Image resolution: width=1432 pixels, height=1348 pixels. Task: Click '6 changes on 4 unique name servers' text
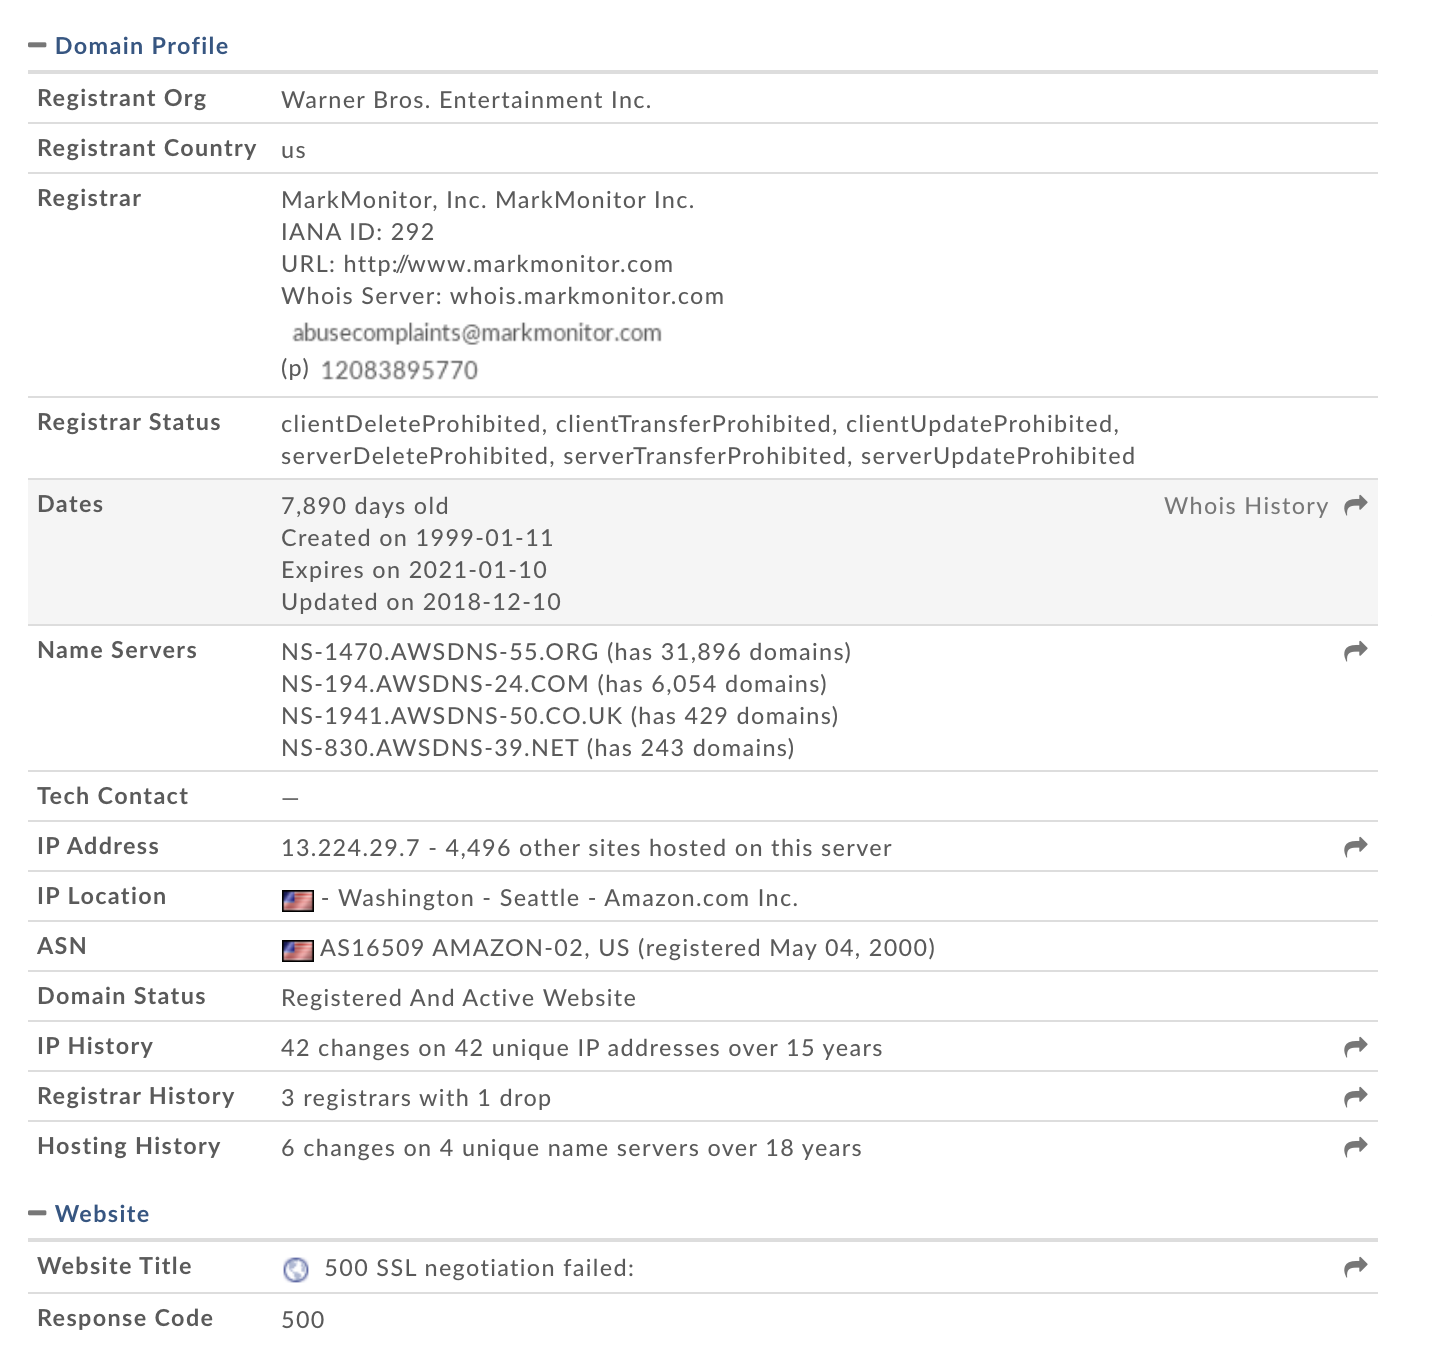pyautogui.click(x=491, y=1148)
